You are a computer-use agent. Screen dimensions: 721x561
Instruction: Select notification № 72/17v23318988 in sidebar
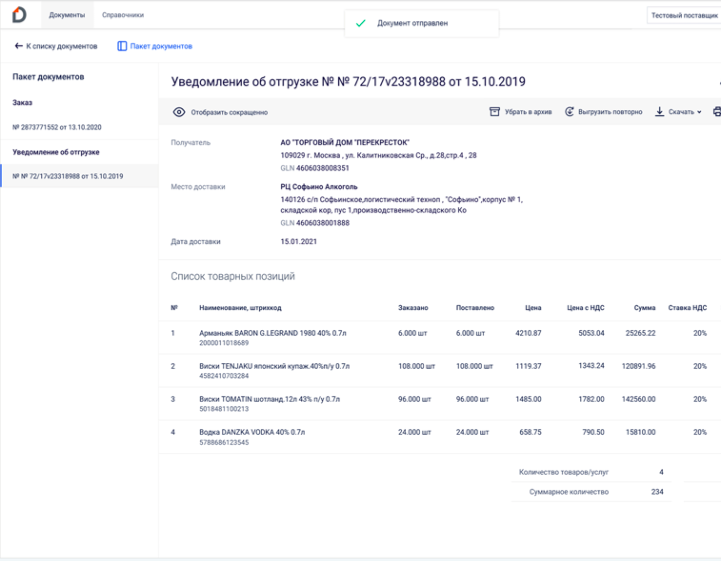68,176
